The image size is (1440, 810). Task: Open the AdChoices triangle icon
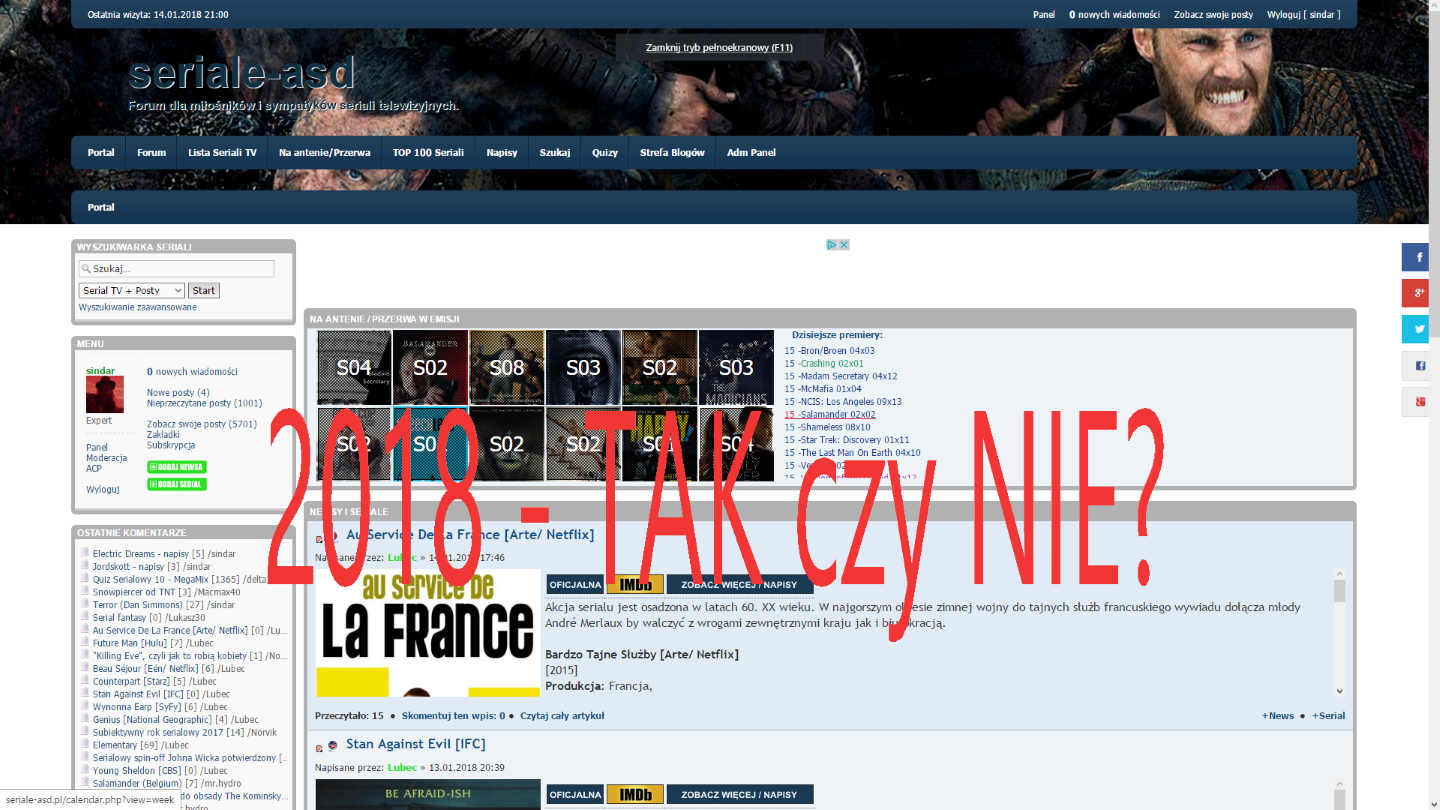832,244
